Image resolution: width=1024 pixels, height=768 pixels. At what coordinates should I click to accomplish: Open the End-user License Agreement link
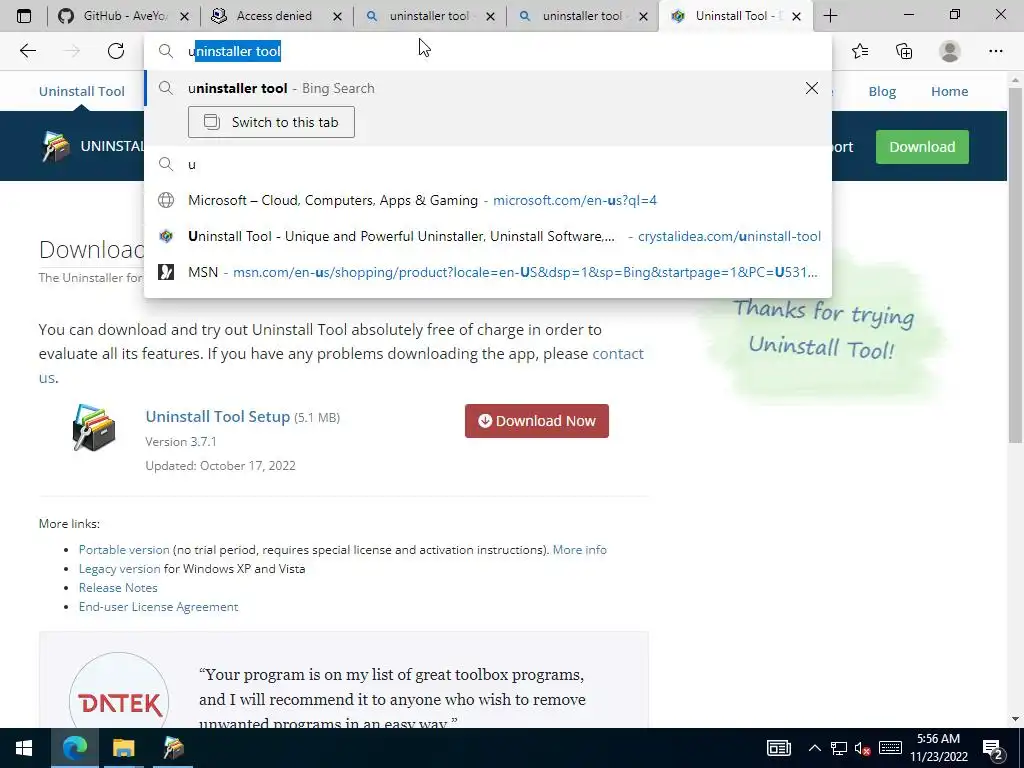(159, 607)
